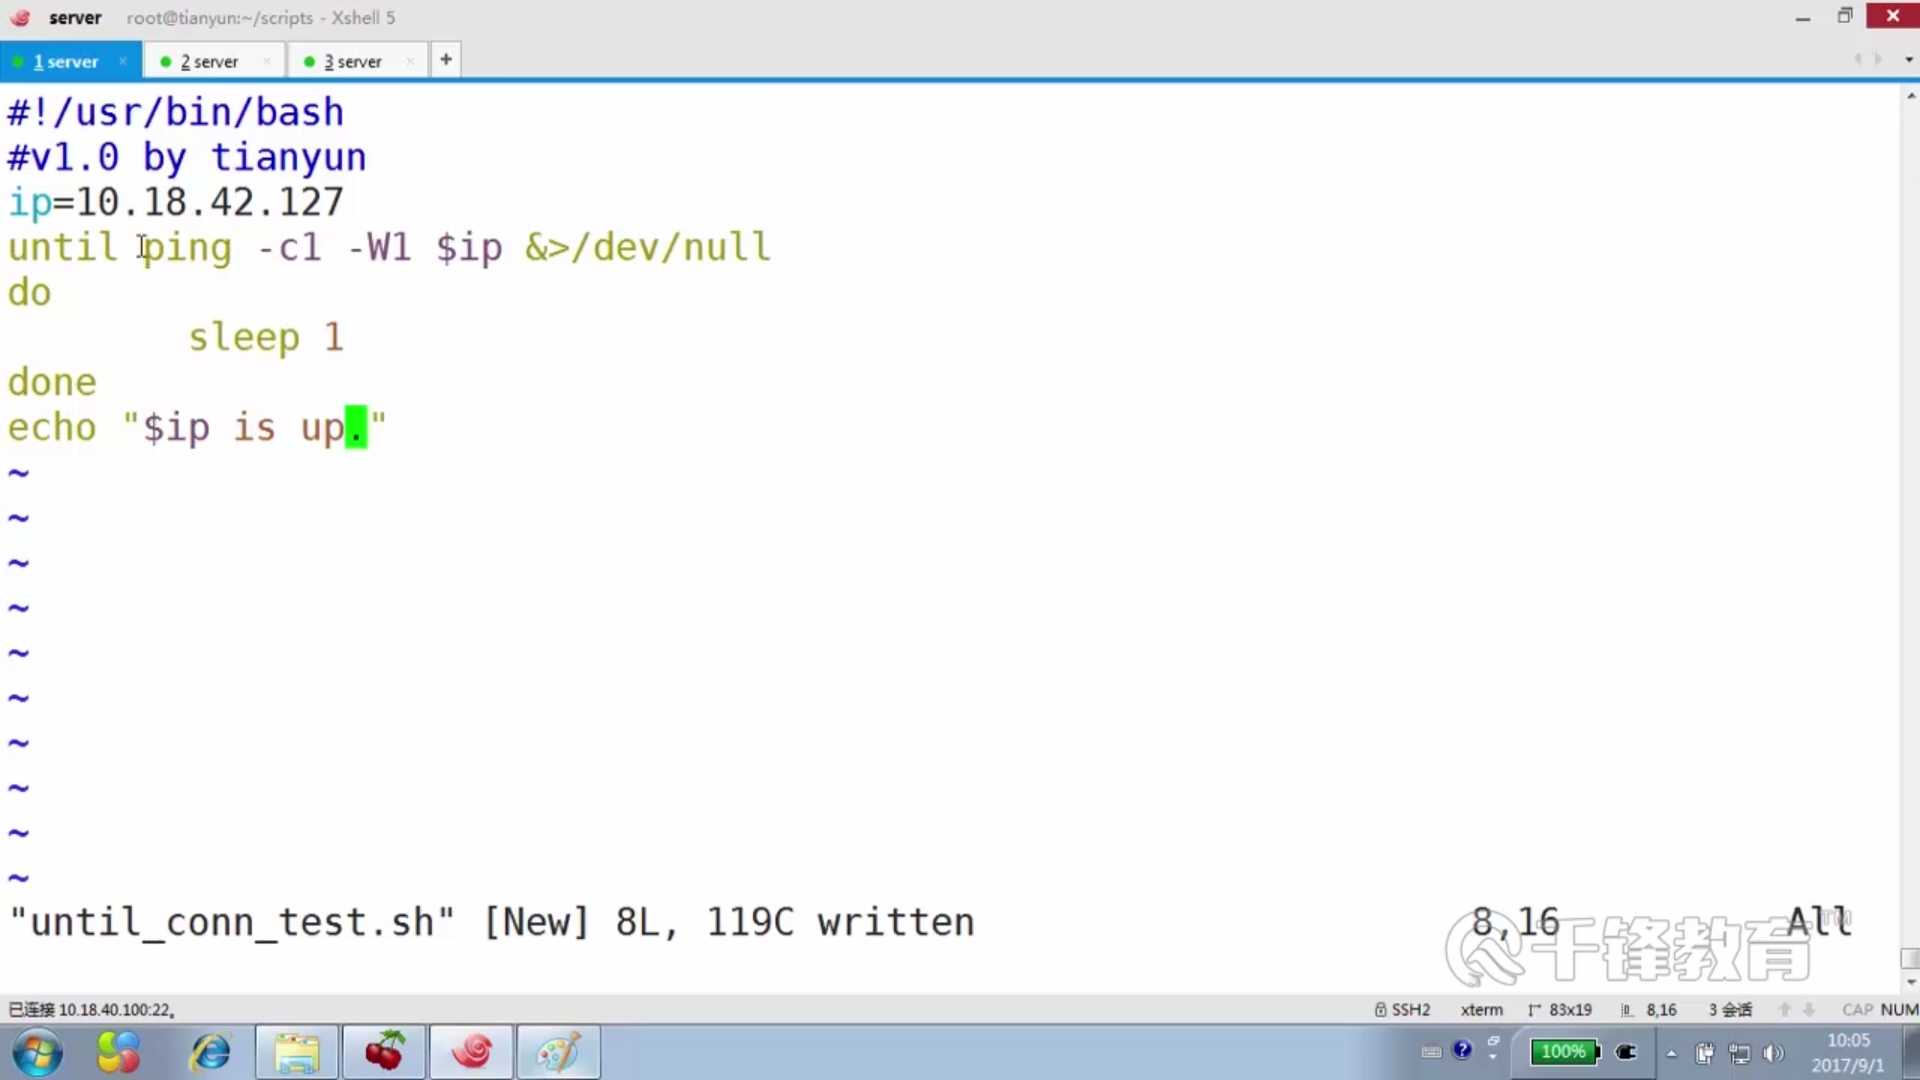Click on the "sleep 1" line
Image resolution: width=1920 pixels, height=1080 pixels.
(266, 337)
